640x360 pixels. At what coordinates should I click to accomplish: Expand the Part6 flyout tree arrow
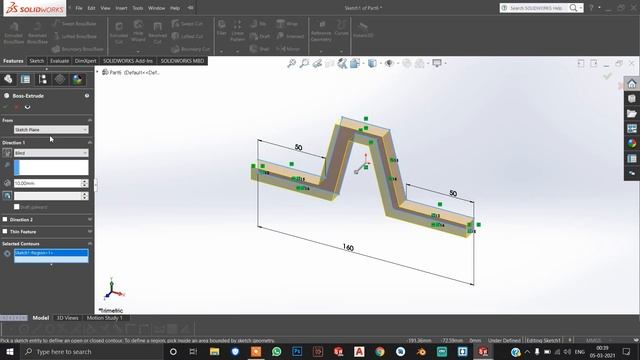click(x=97, y=72)
